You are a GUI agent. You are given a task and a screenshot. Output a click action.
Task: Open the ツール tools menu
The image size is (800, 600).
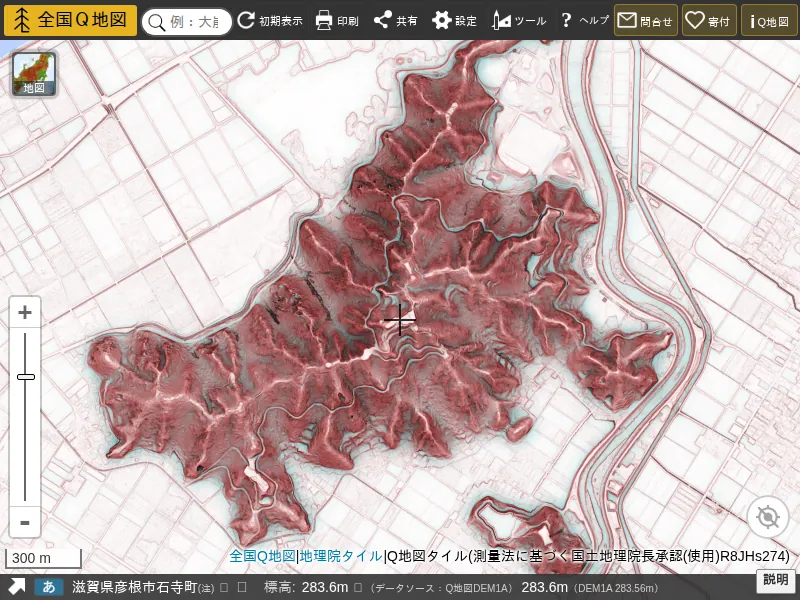pos(519,20)
